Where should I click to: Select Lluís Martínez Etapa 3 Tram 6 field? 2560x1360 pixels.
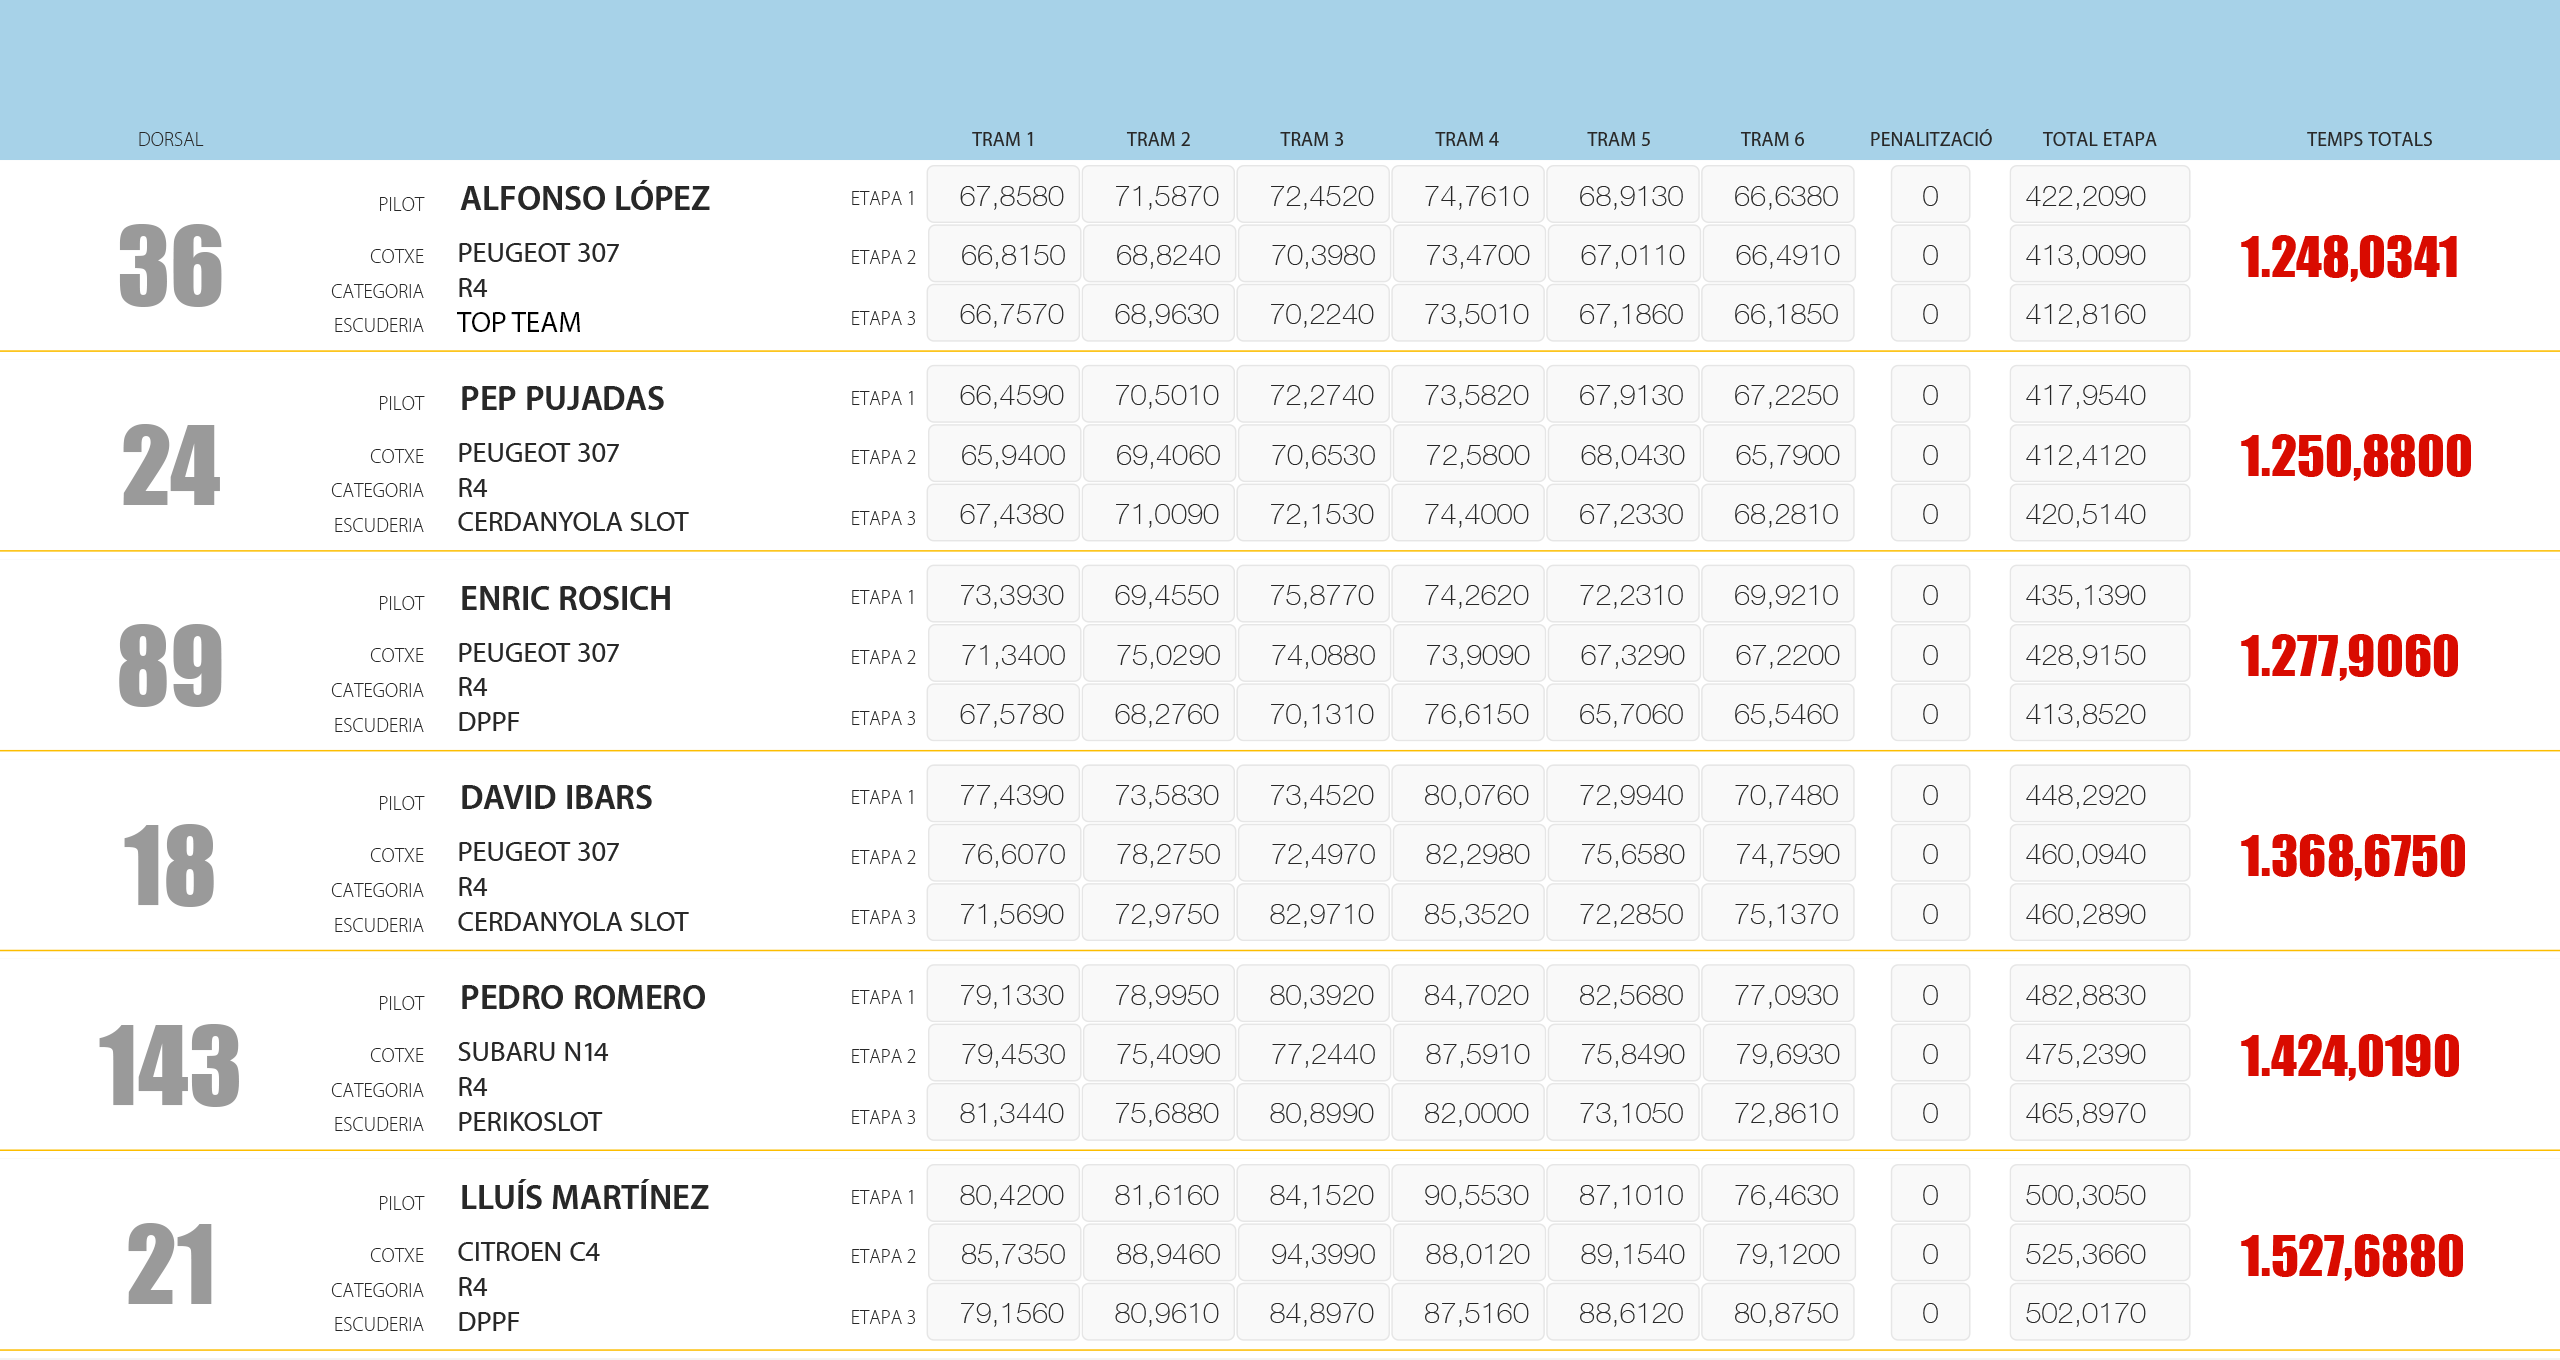coord(1777,1313)
